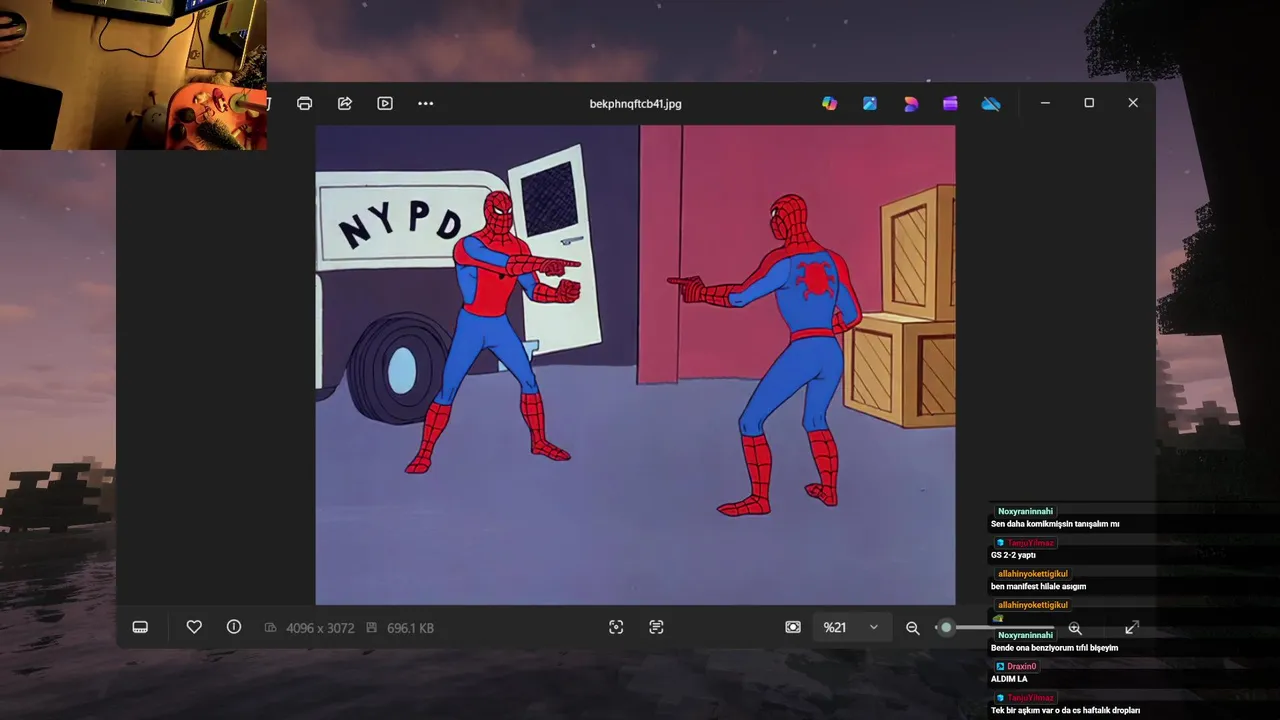Viewport: 1280px width, 720px height.
Task: Toggle the filmstrip view icon at bottom-left
Action: [x=140, y=627]
